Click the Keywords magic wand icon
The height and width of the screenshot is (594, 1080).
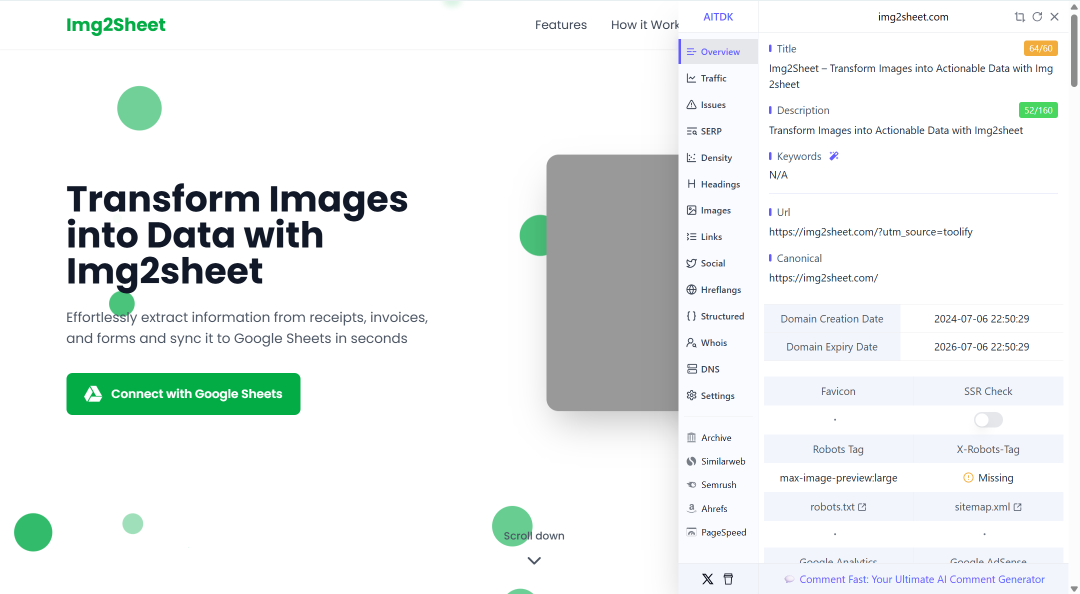(x=833, y=156)
